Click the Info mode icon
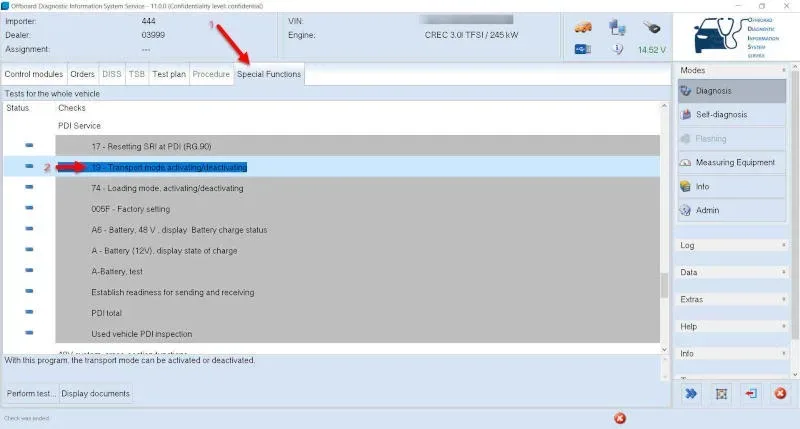The height and width of the screenshot is (429, 800). [686, 187]
